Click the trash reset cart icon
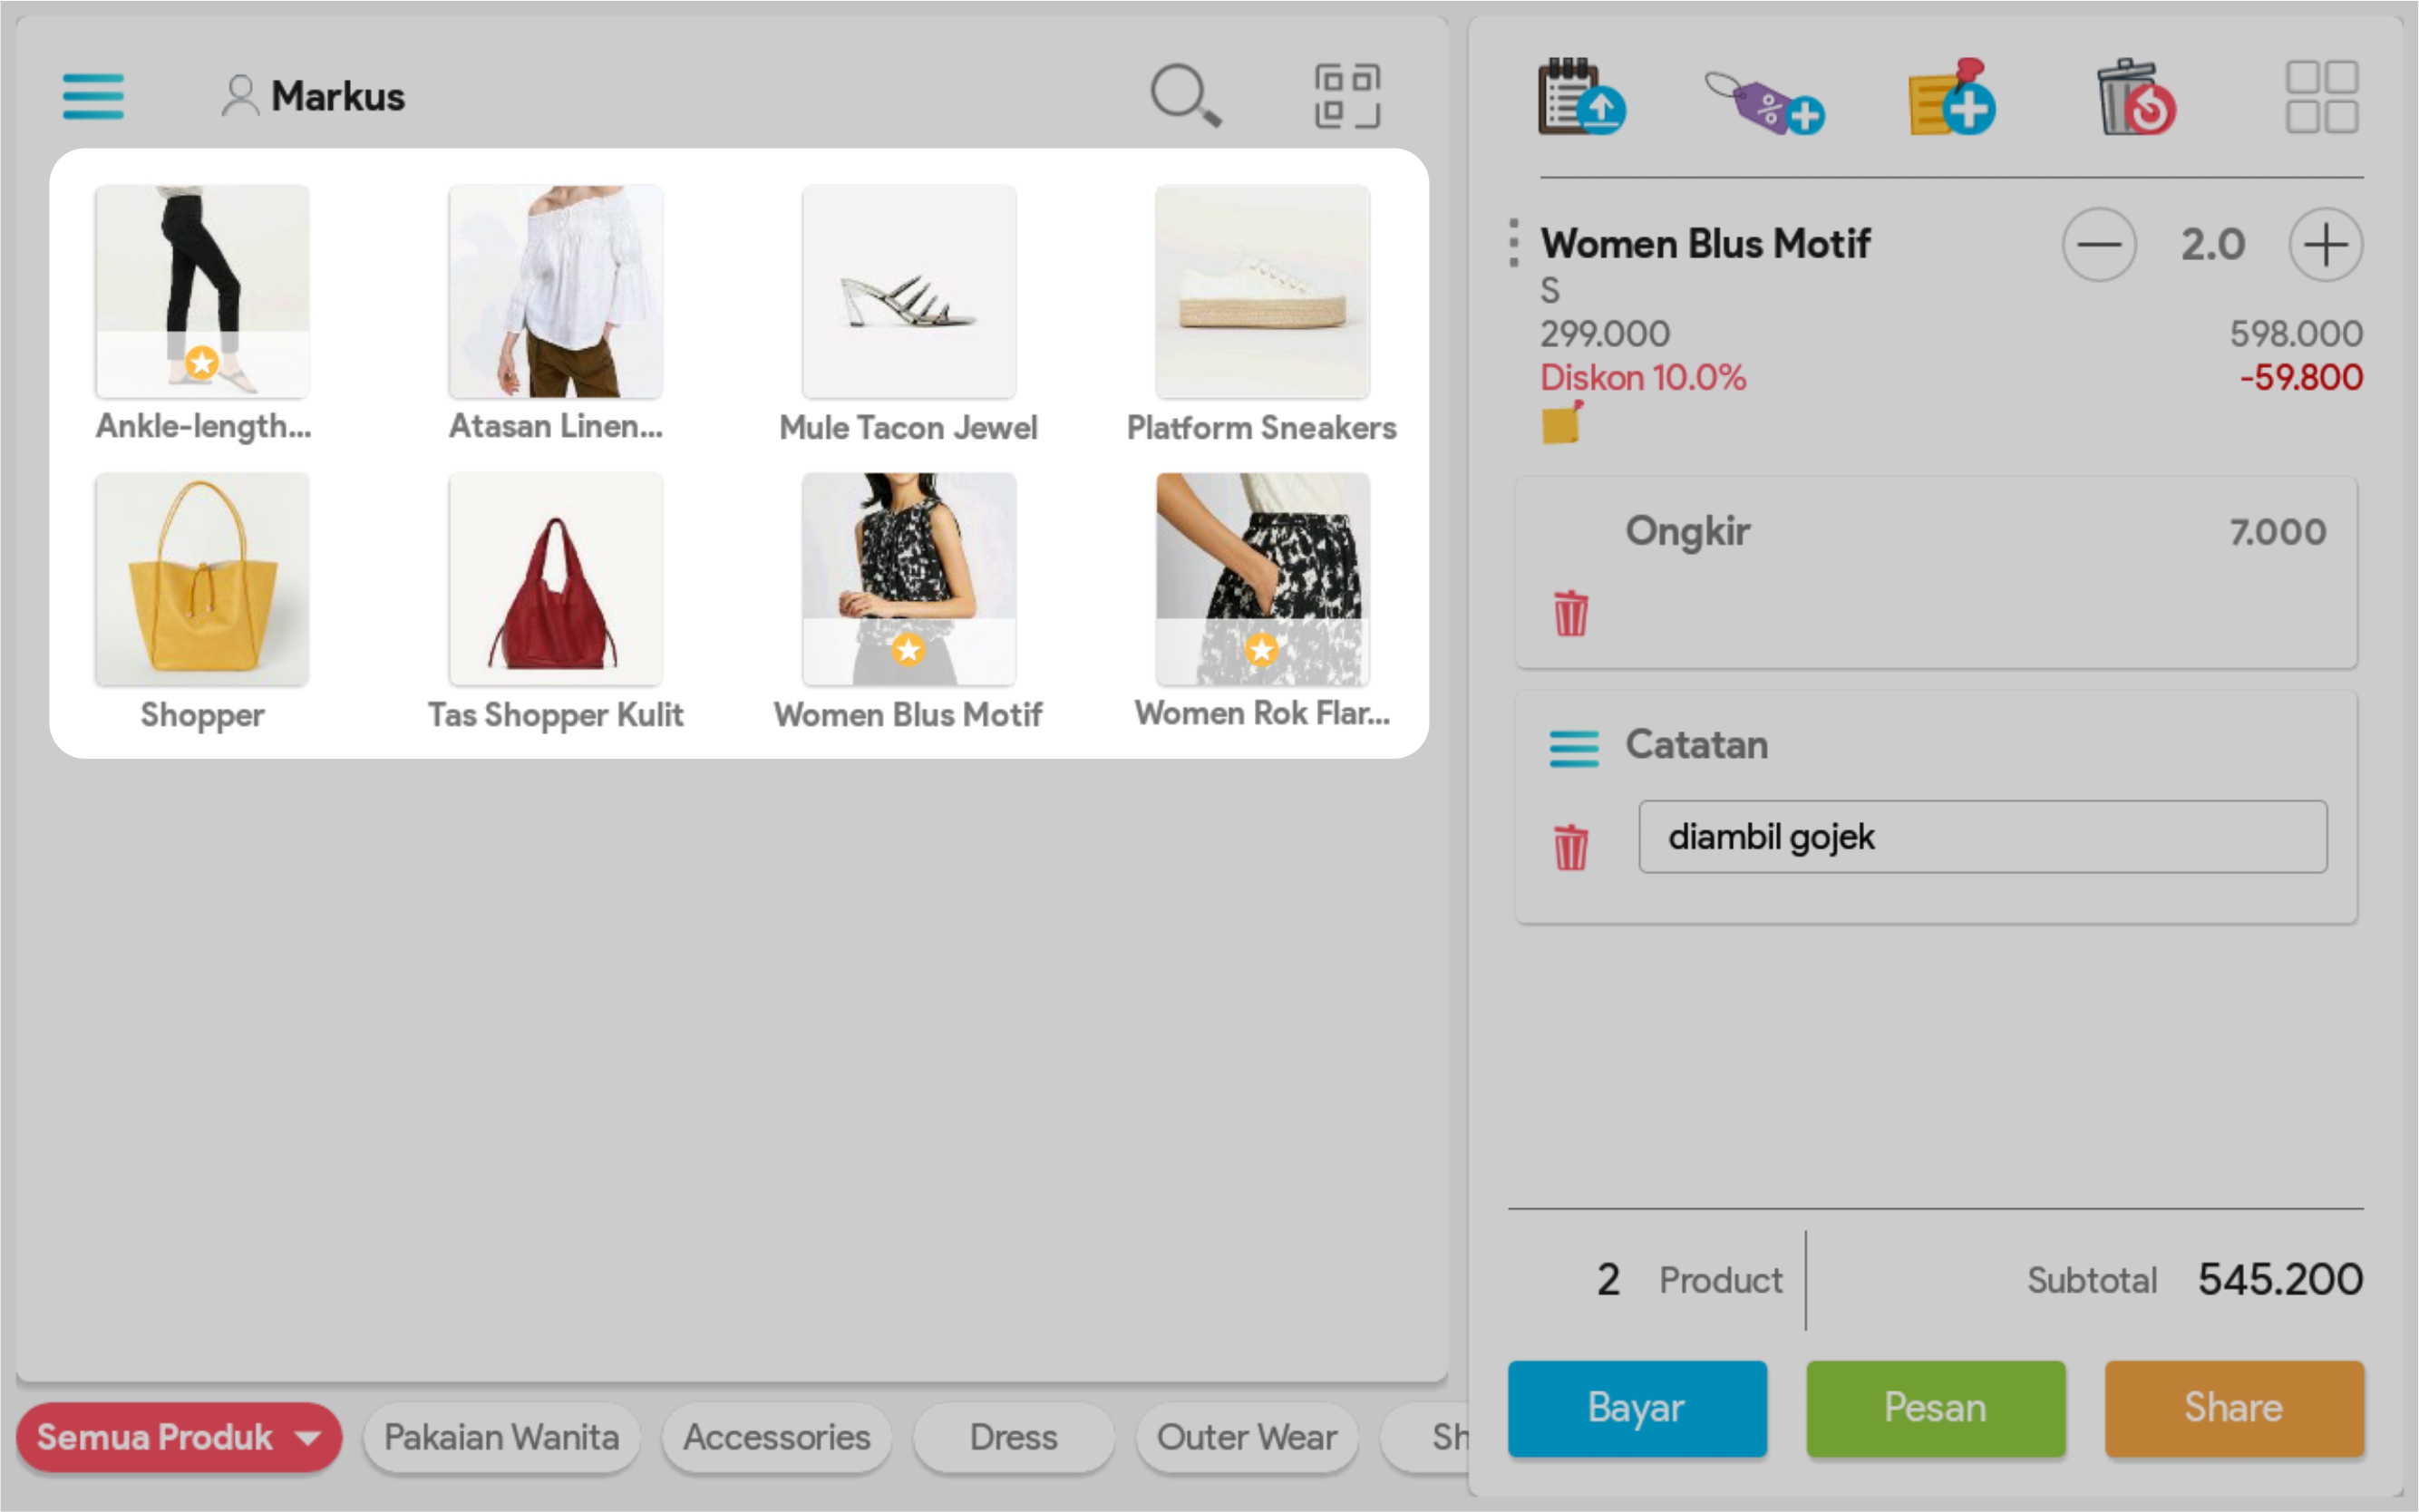Image resolution: width=2419 pixels, height=1512 pixels. coord(2135,98)
